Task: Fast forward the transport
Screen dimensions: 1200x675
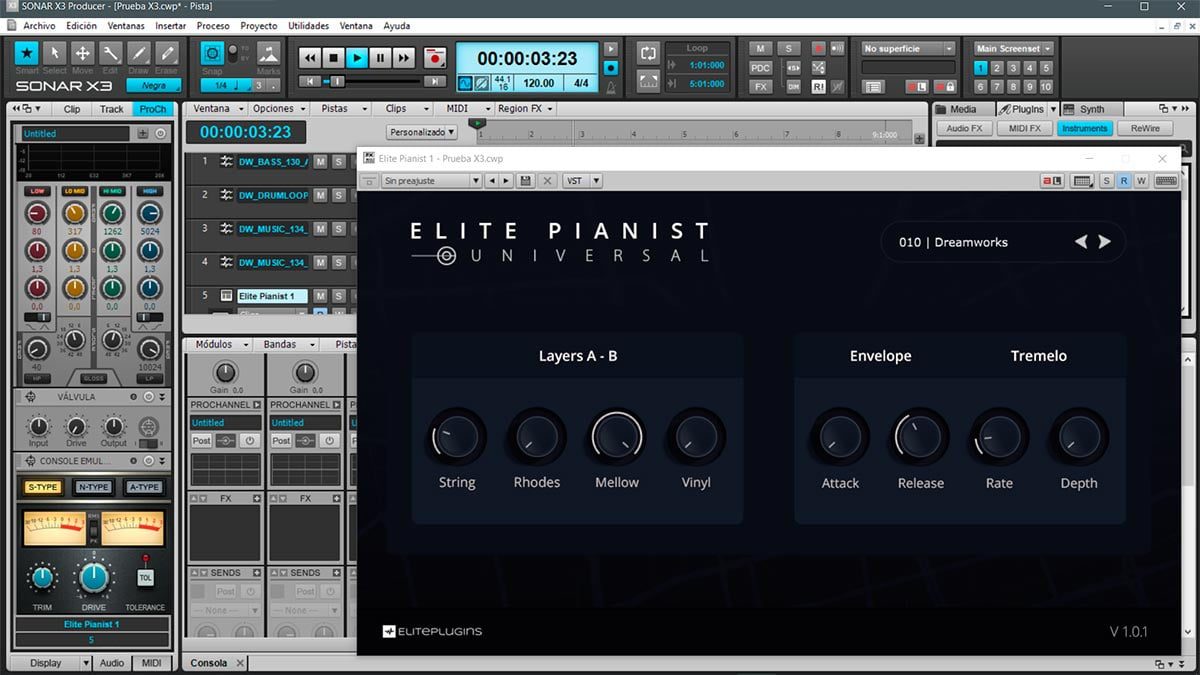Action: (x=403, y=59)
